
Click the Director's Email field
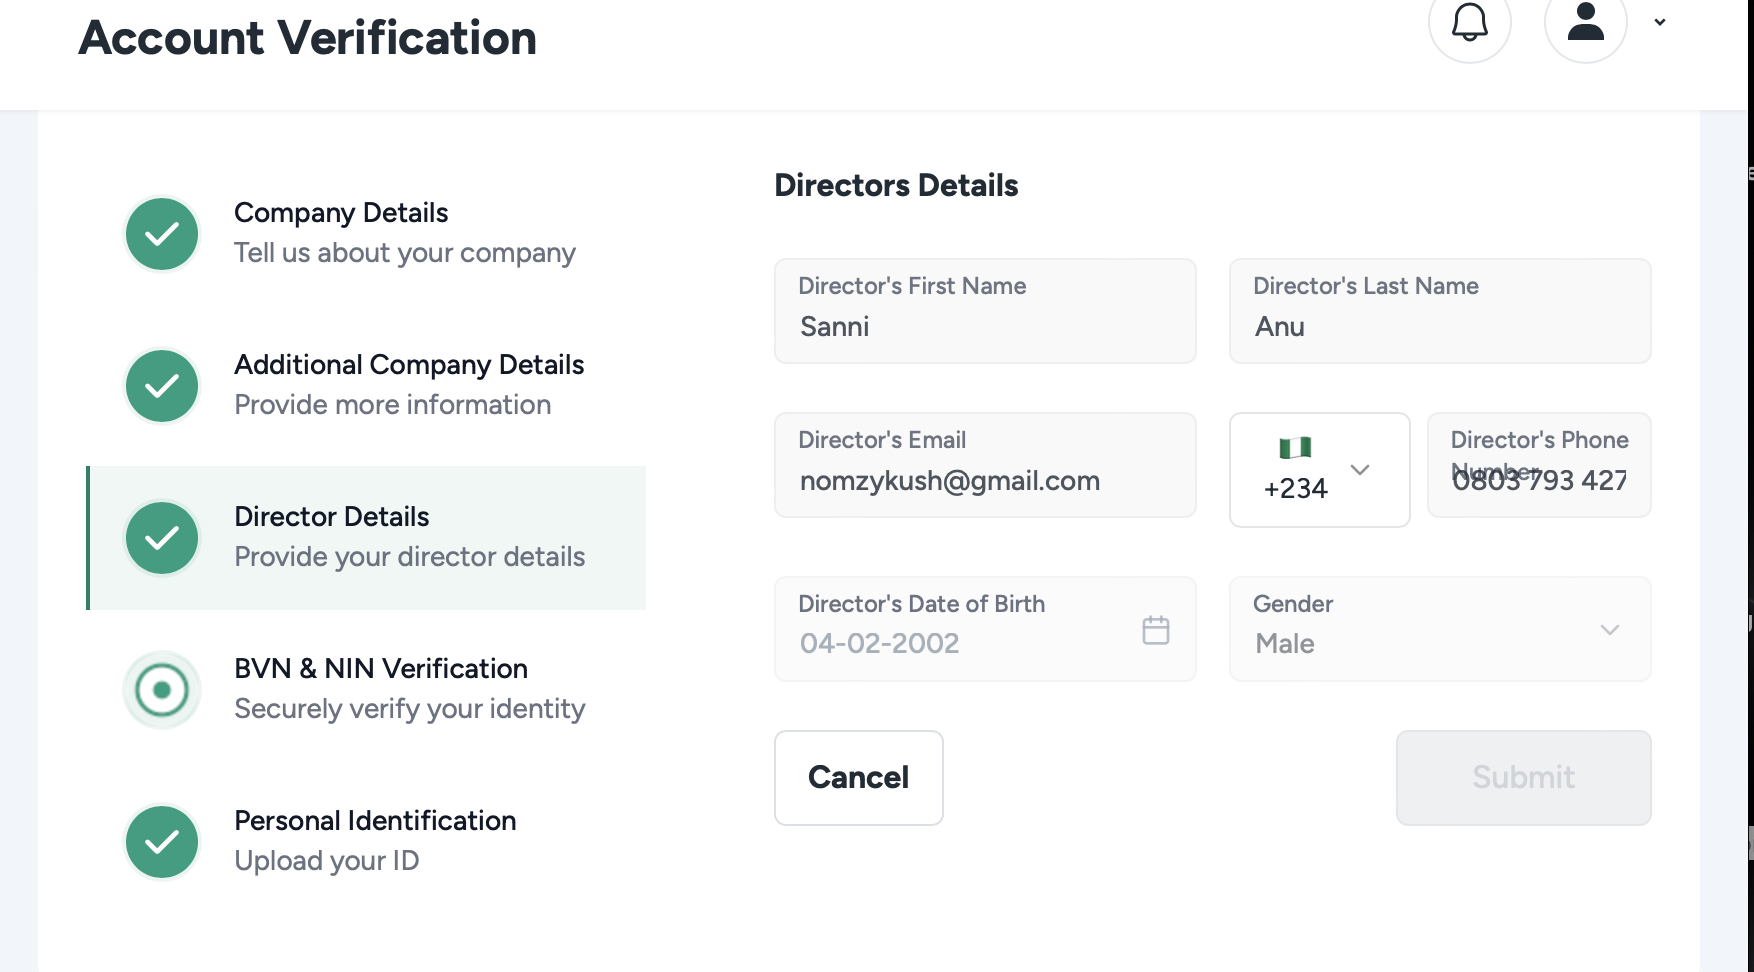984,480
